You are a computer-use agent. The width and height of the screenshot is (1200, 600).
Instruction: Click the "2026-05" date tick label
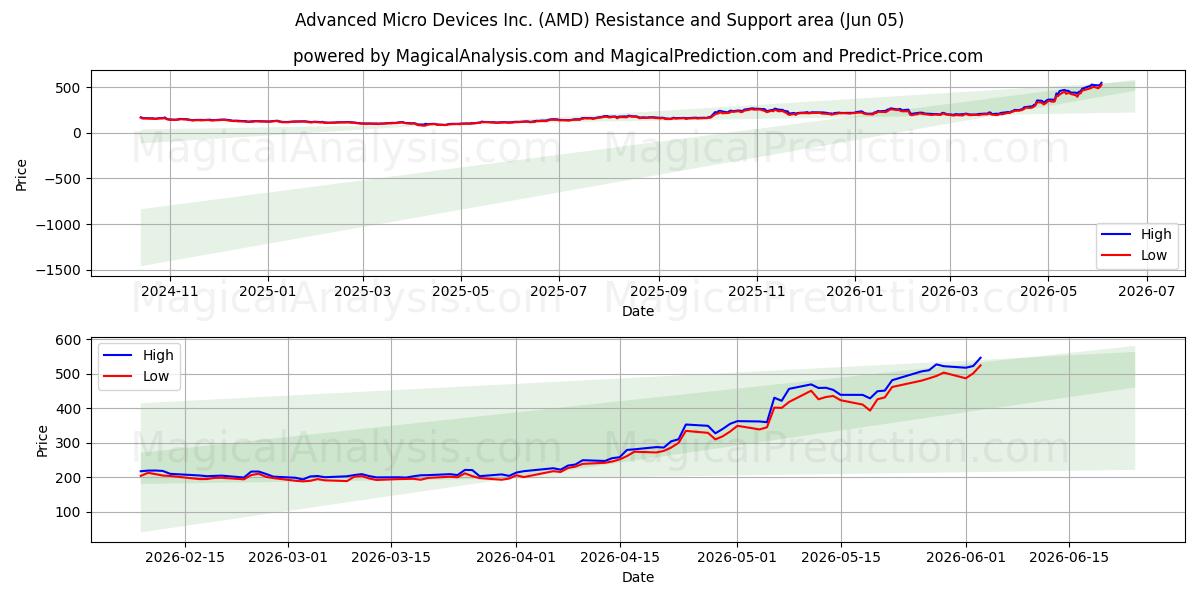tap(1048, 291)
